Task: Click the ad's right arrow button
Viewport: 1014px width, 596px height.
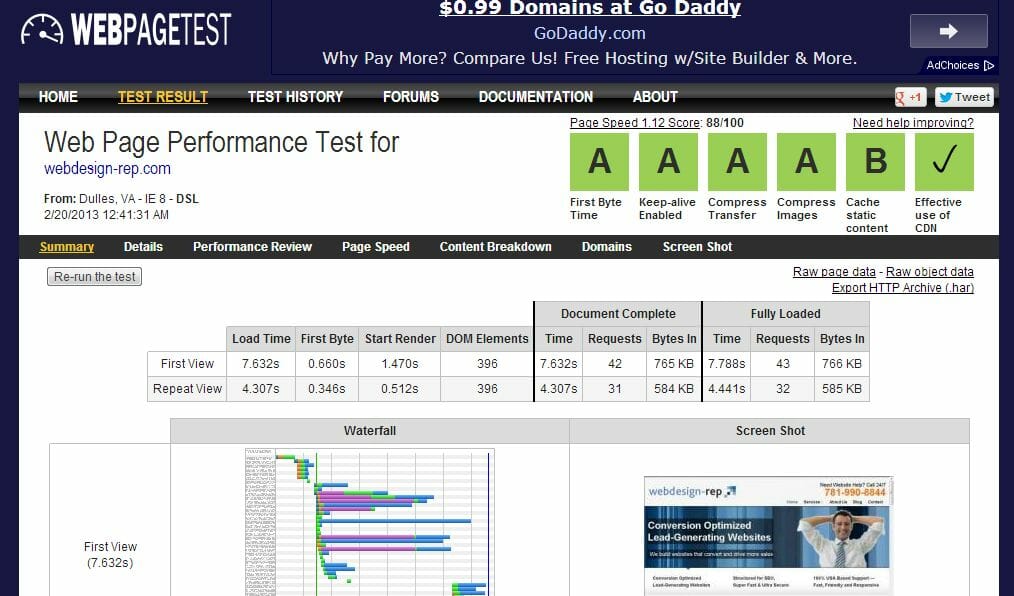Action: coord(948,31)
